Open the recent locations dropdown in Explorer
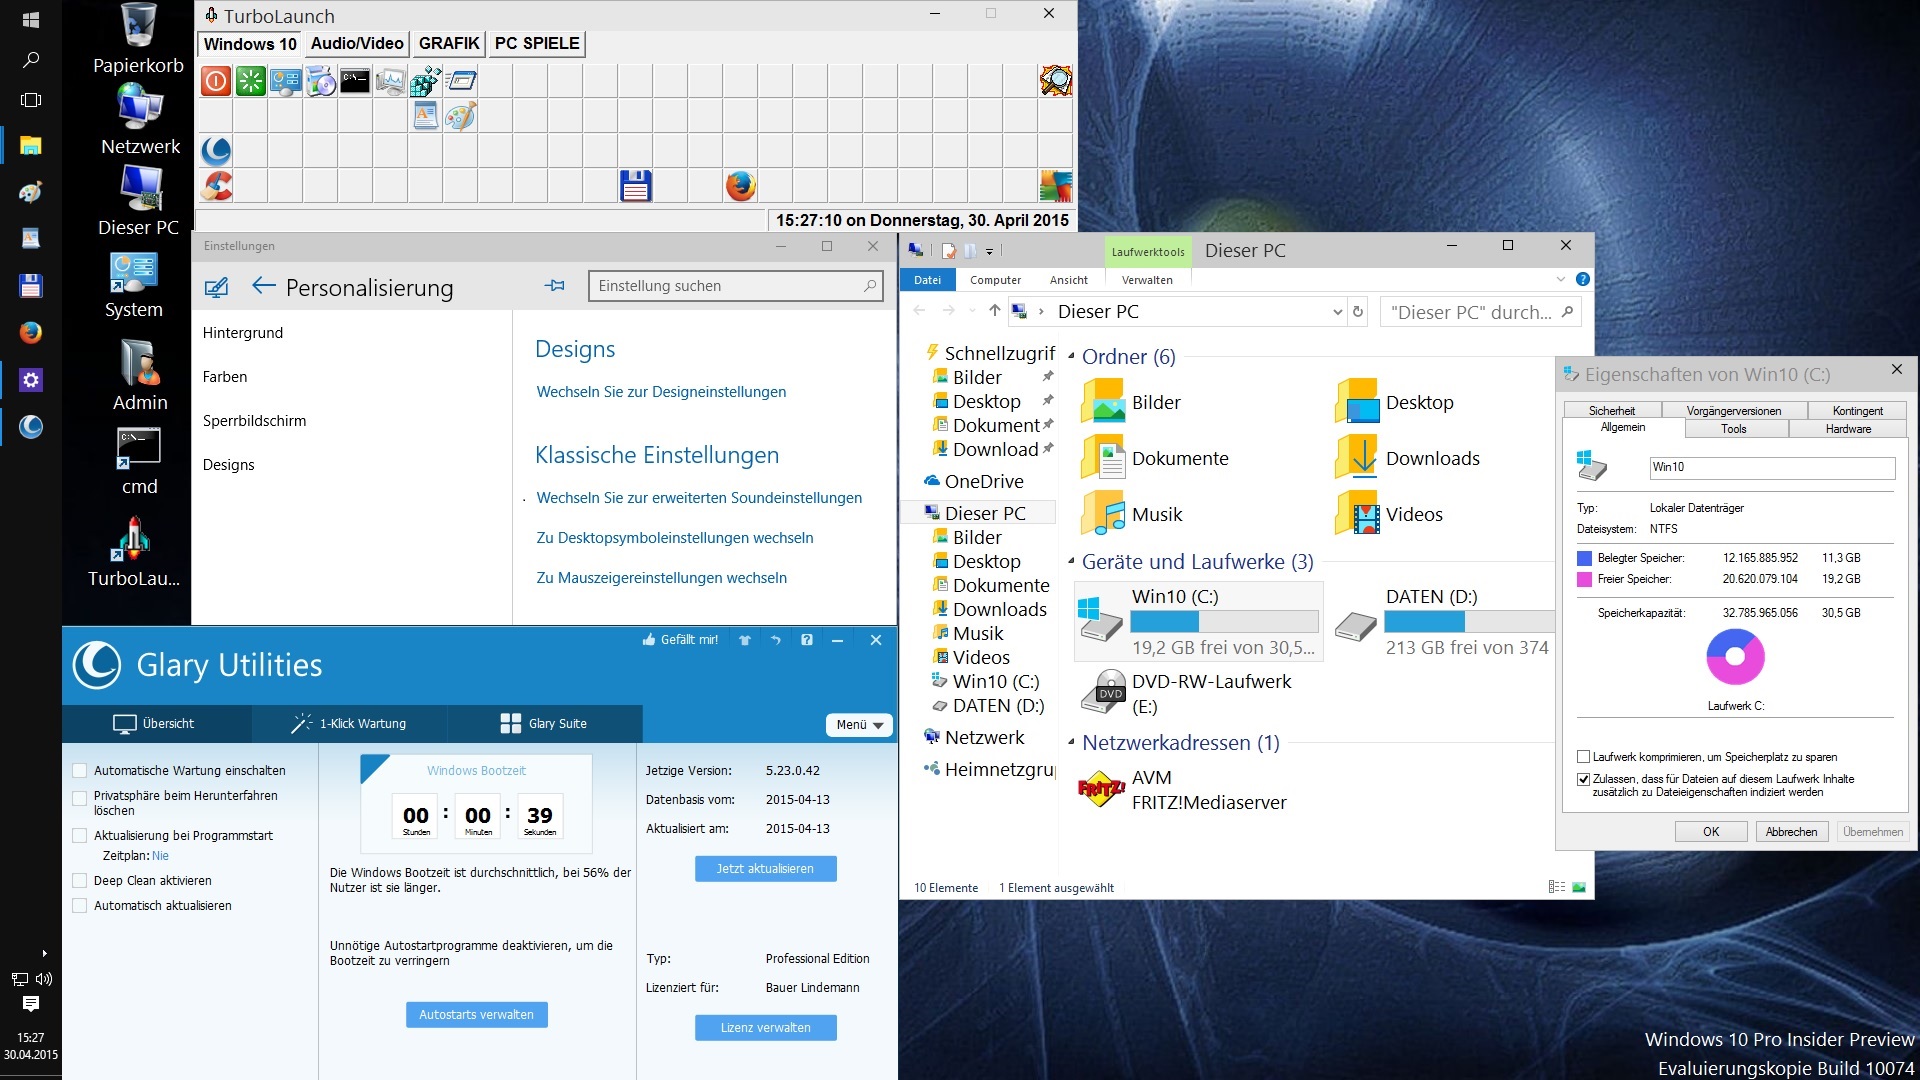This screenshot has width=1920, height=1080. pos(972,312)
